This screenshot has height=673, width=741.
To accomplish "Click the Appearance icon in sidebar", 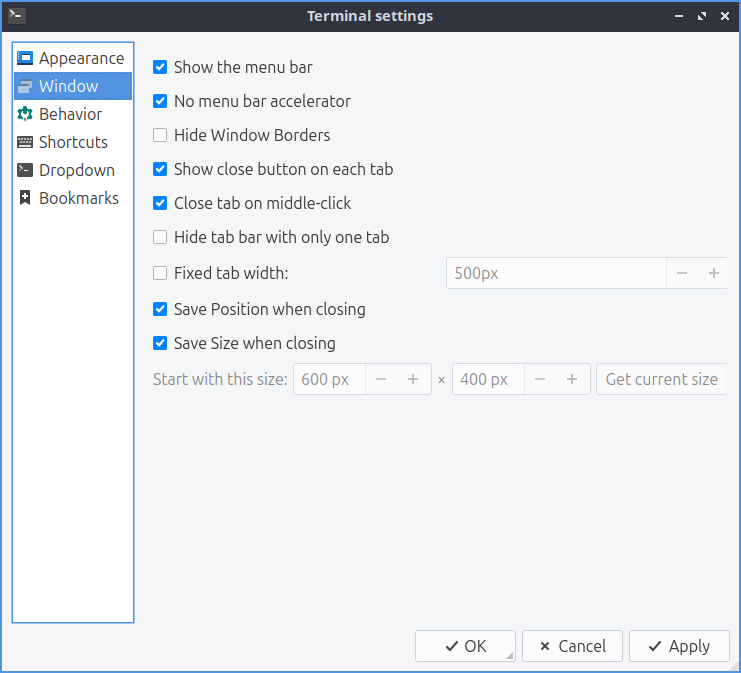I will point(25,58).
